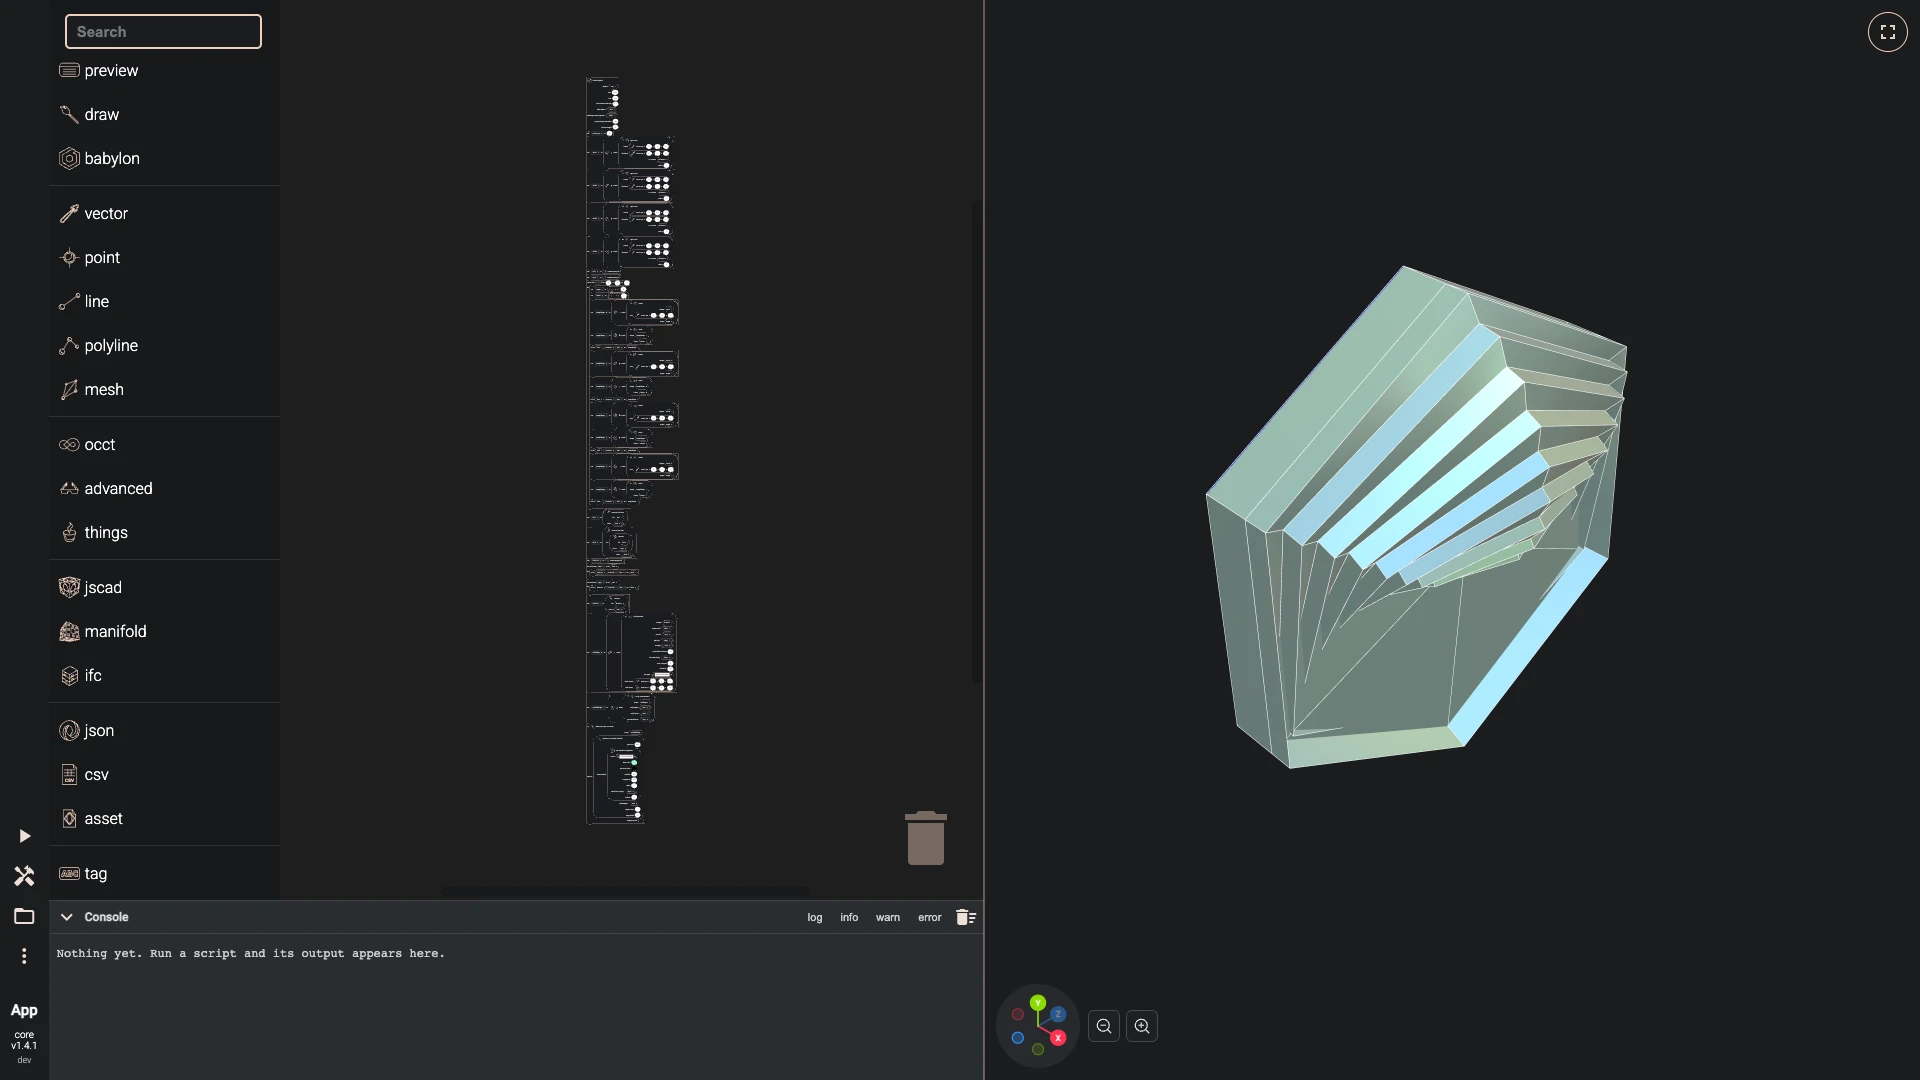
Task: Toggle the error console filter
Action: click(930, 917)
